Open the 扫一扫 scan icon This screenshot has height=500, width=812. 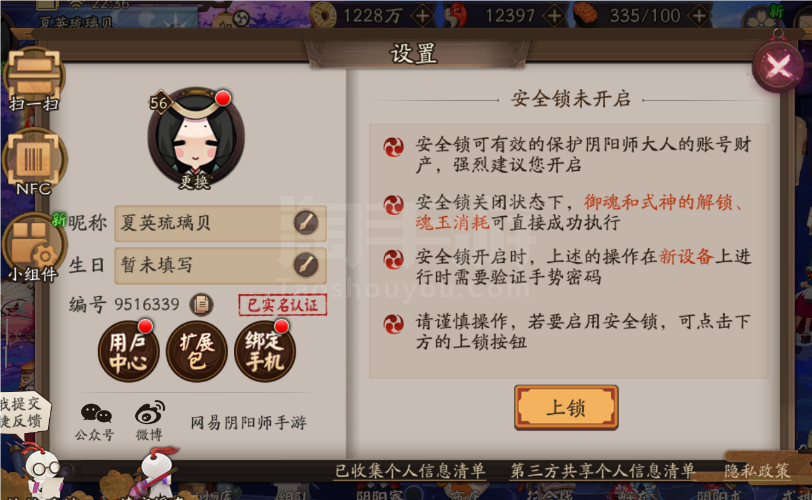tap(34, 79)
